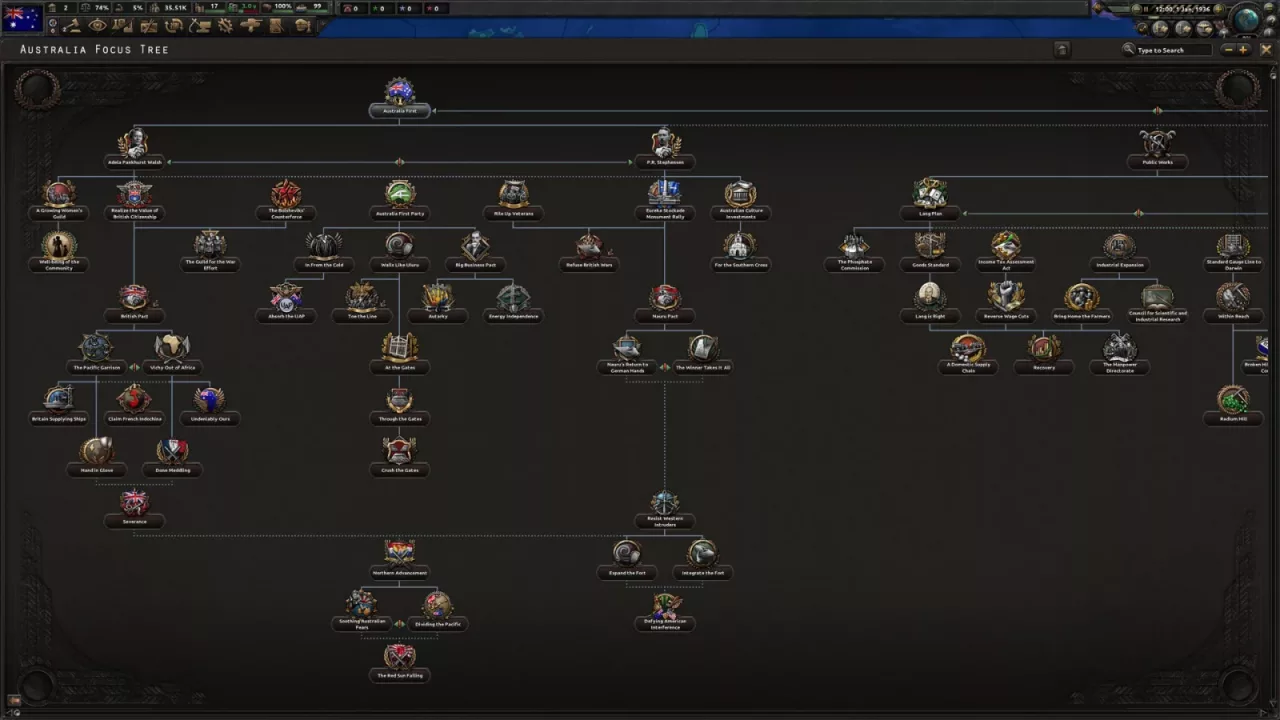Image resolution: width=1280 pixels, height=720 pixels.
Task: Select the P.R. Stephensen focus portrait
Action: tap(665, 143)
